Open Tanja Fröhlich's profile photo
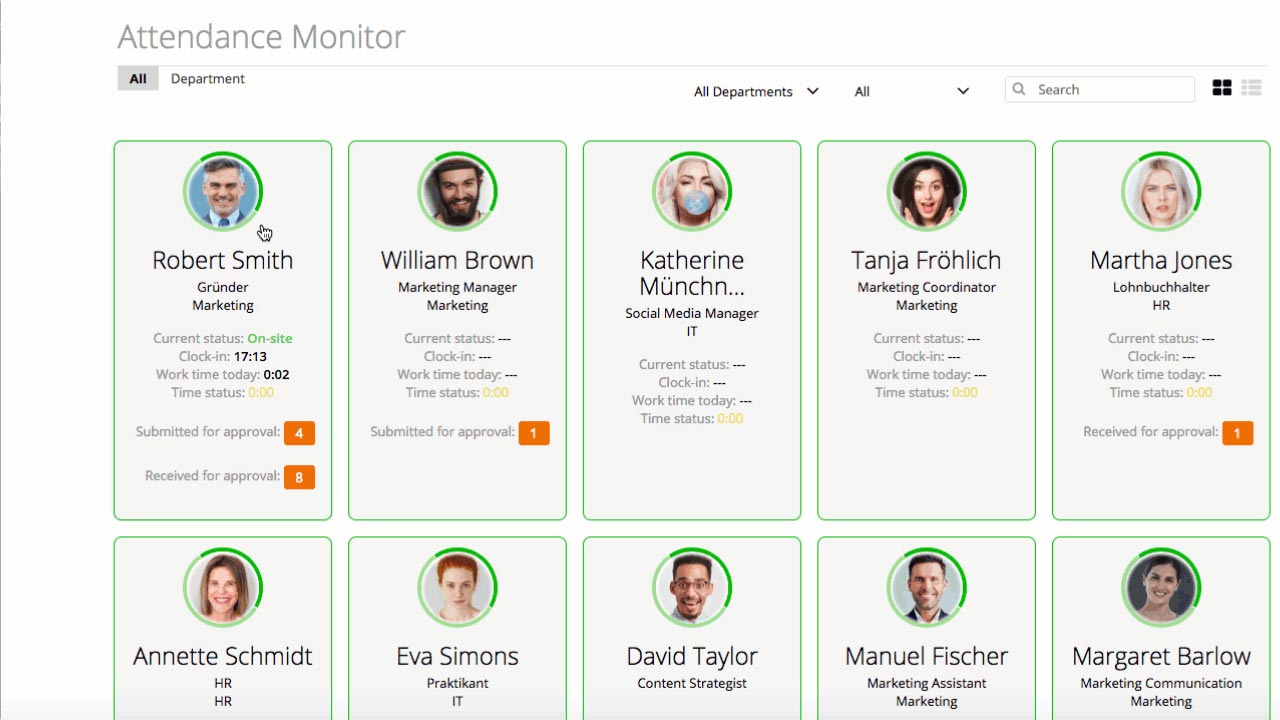 tap(926, 191)
